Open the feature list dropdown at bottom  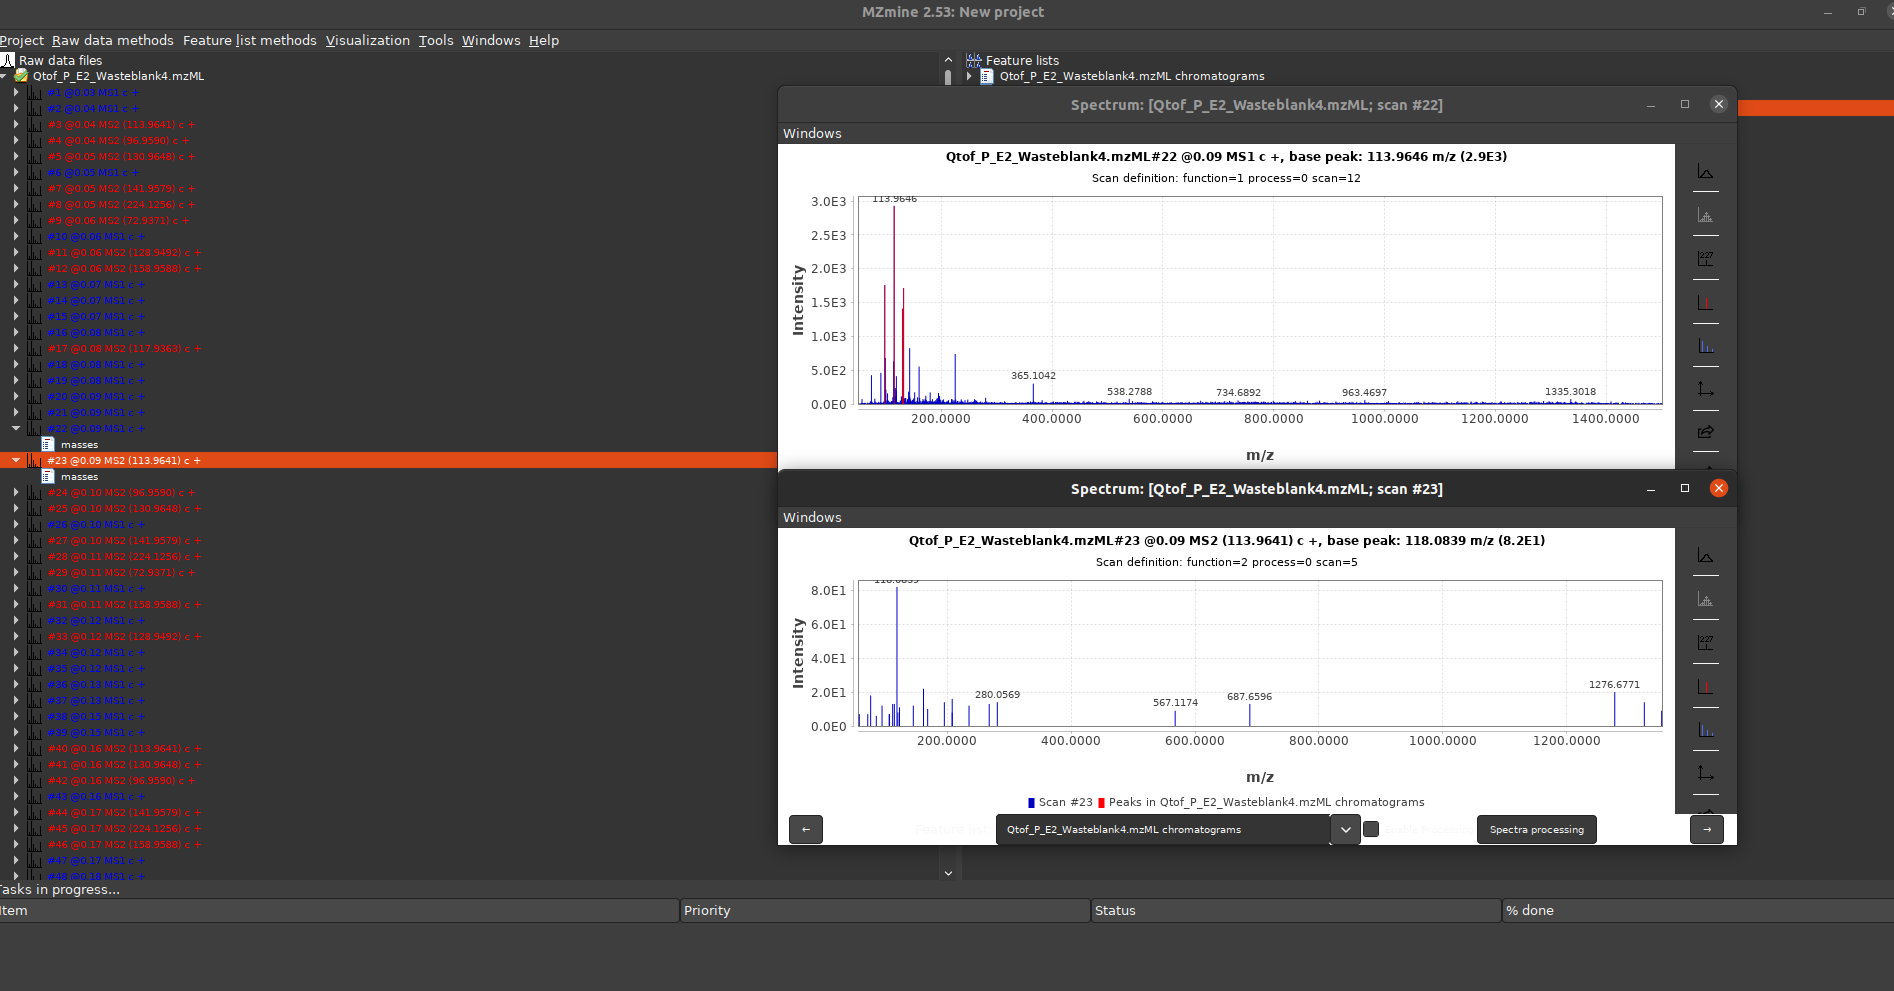pyautogui.click(x=1345, y=829)
